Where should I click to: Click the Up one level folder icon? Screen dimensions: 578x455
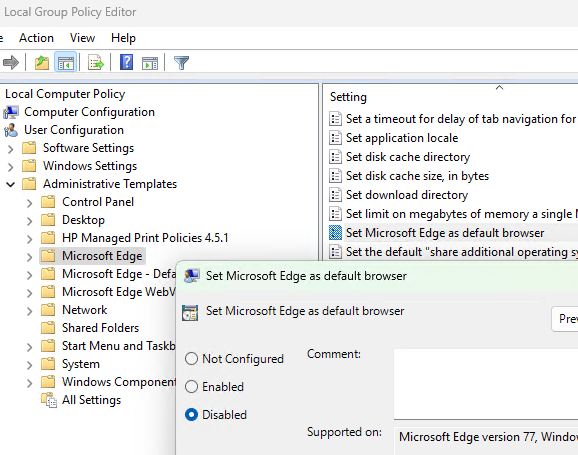pyautogui.click(x=42, y=62)
